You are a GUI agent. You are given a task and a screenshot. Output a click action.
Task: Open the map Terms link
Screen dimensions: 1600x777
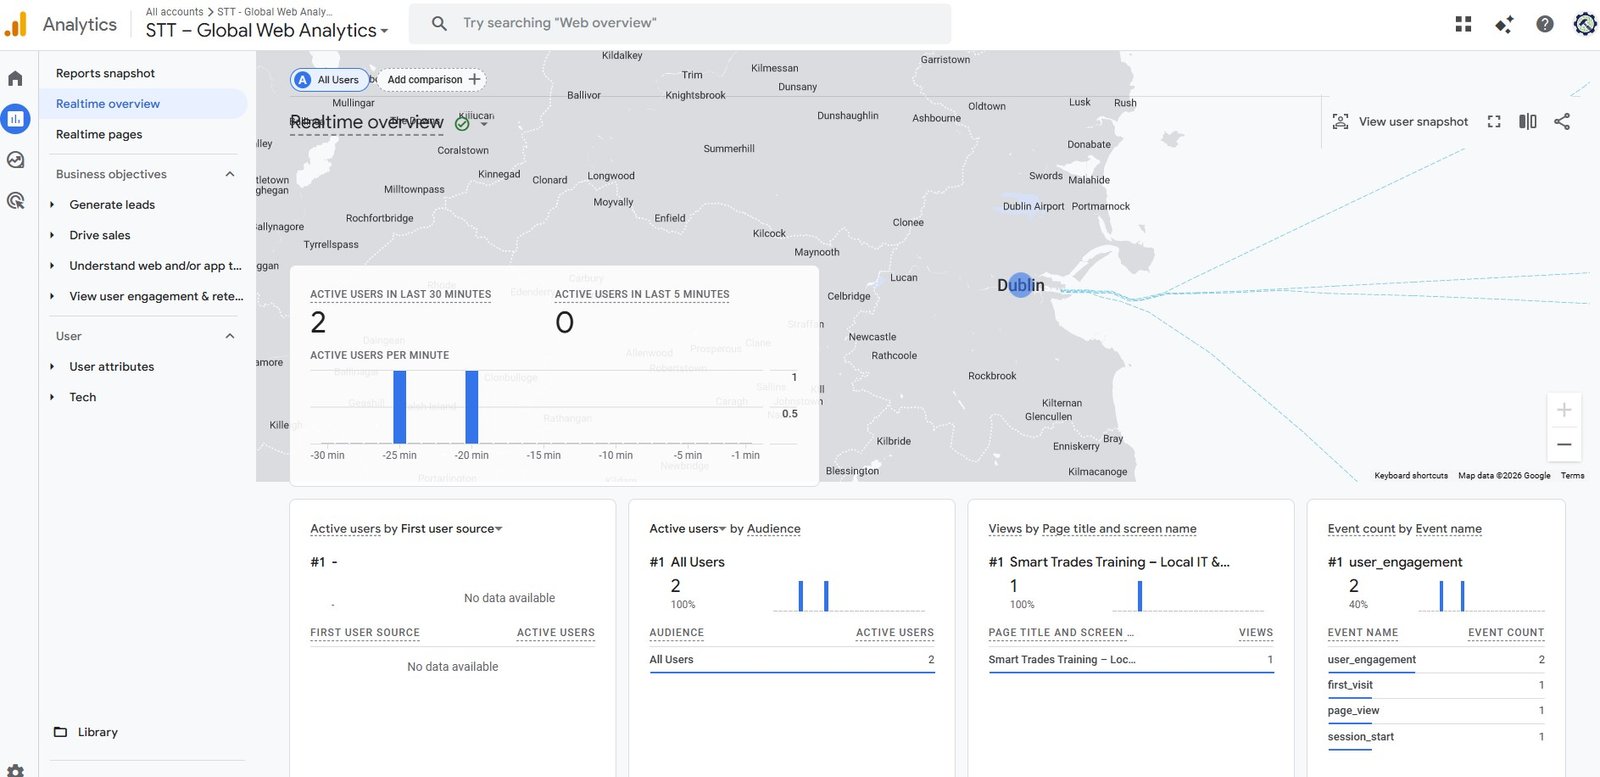coord(1572,476)
